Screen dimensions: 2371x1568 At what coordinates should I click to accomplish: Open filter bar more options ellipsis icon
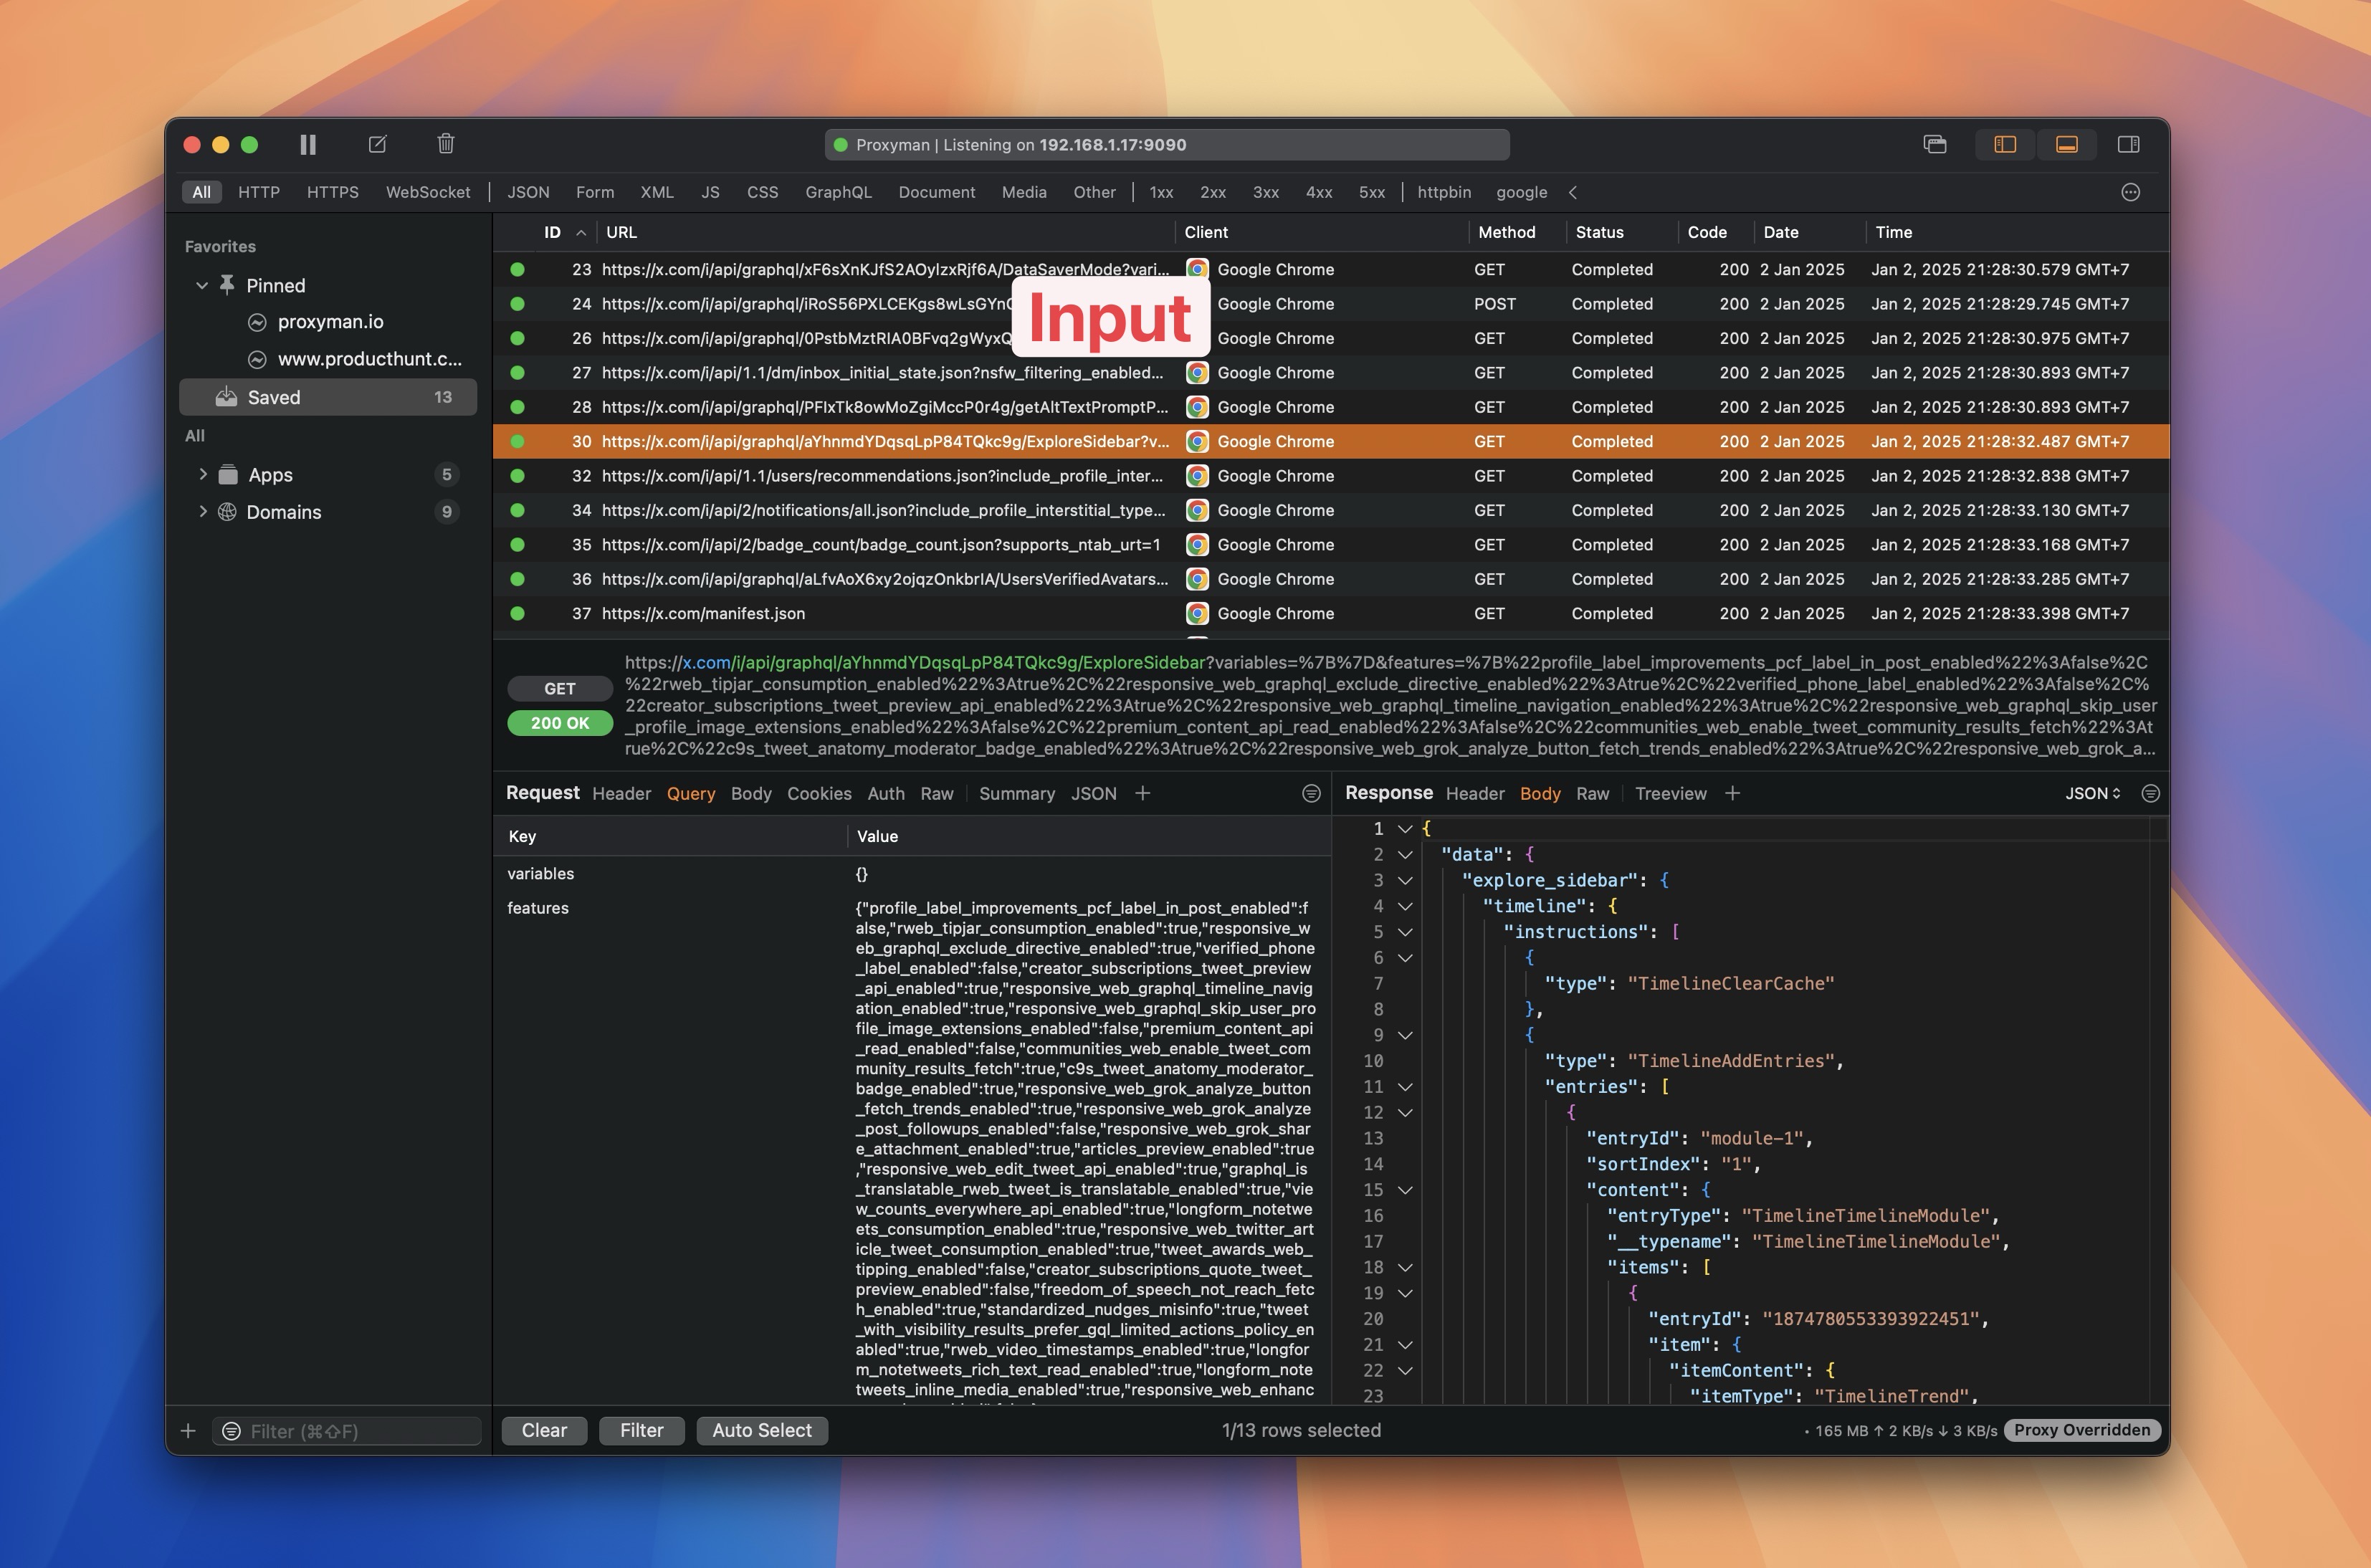pyautogui.click(x=2131, y=192)
